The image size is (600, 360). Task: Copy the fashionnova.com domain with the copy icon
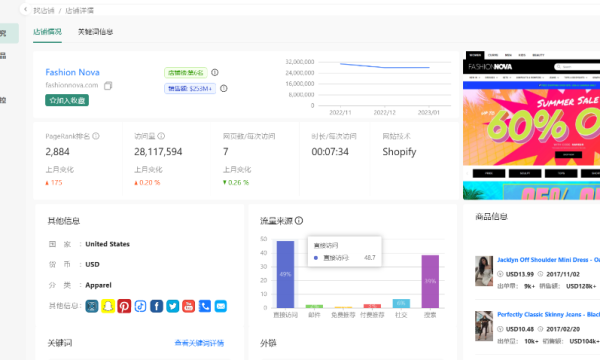(x=108, y=85)
